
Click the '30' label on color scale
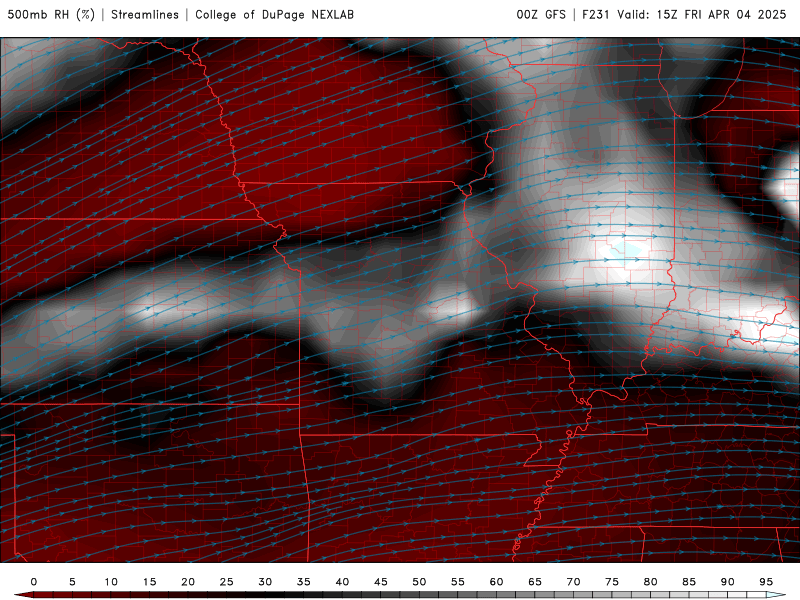[x=265, y=582]
